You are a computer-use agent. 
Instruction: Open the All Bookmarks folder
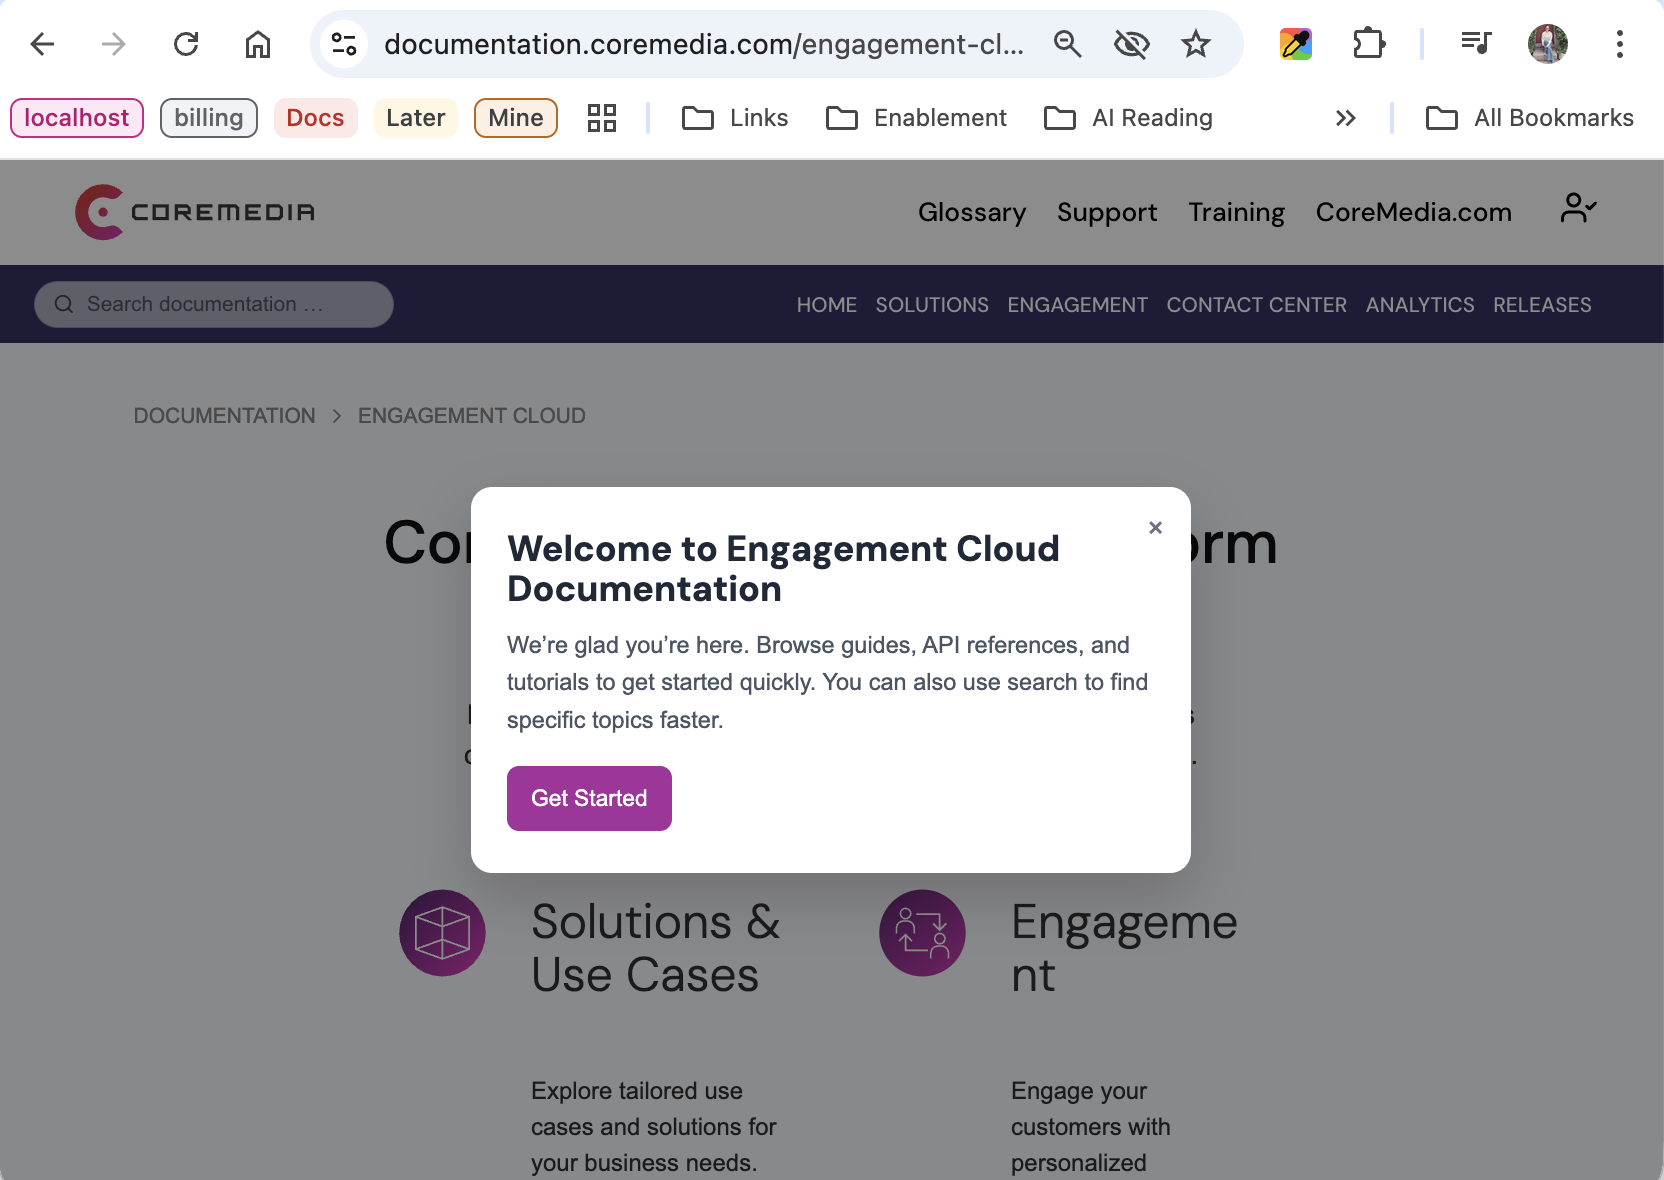(1530, 118)
